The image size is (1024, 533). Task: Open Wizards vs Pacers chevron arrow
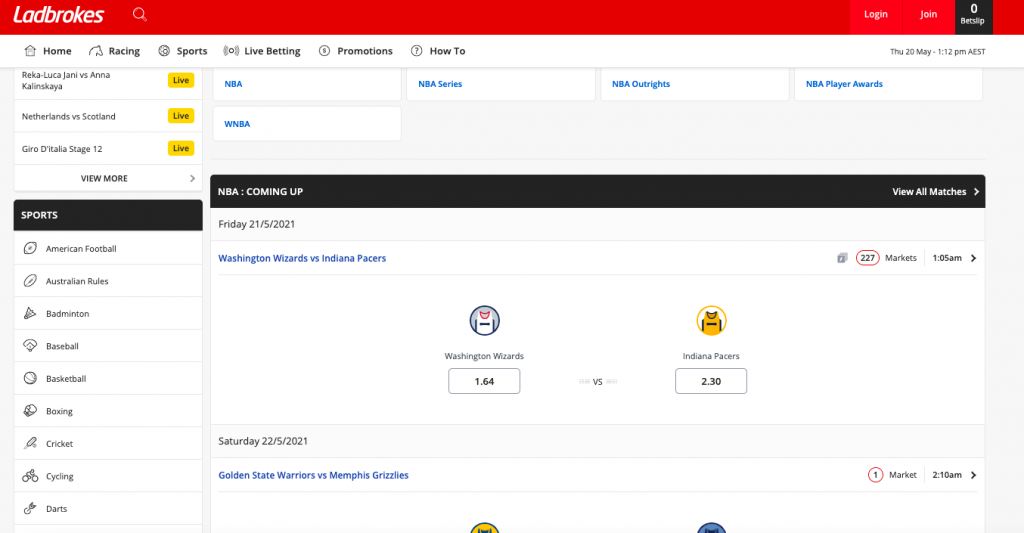[974, 258]
